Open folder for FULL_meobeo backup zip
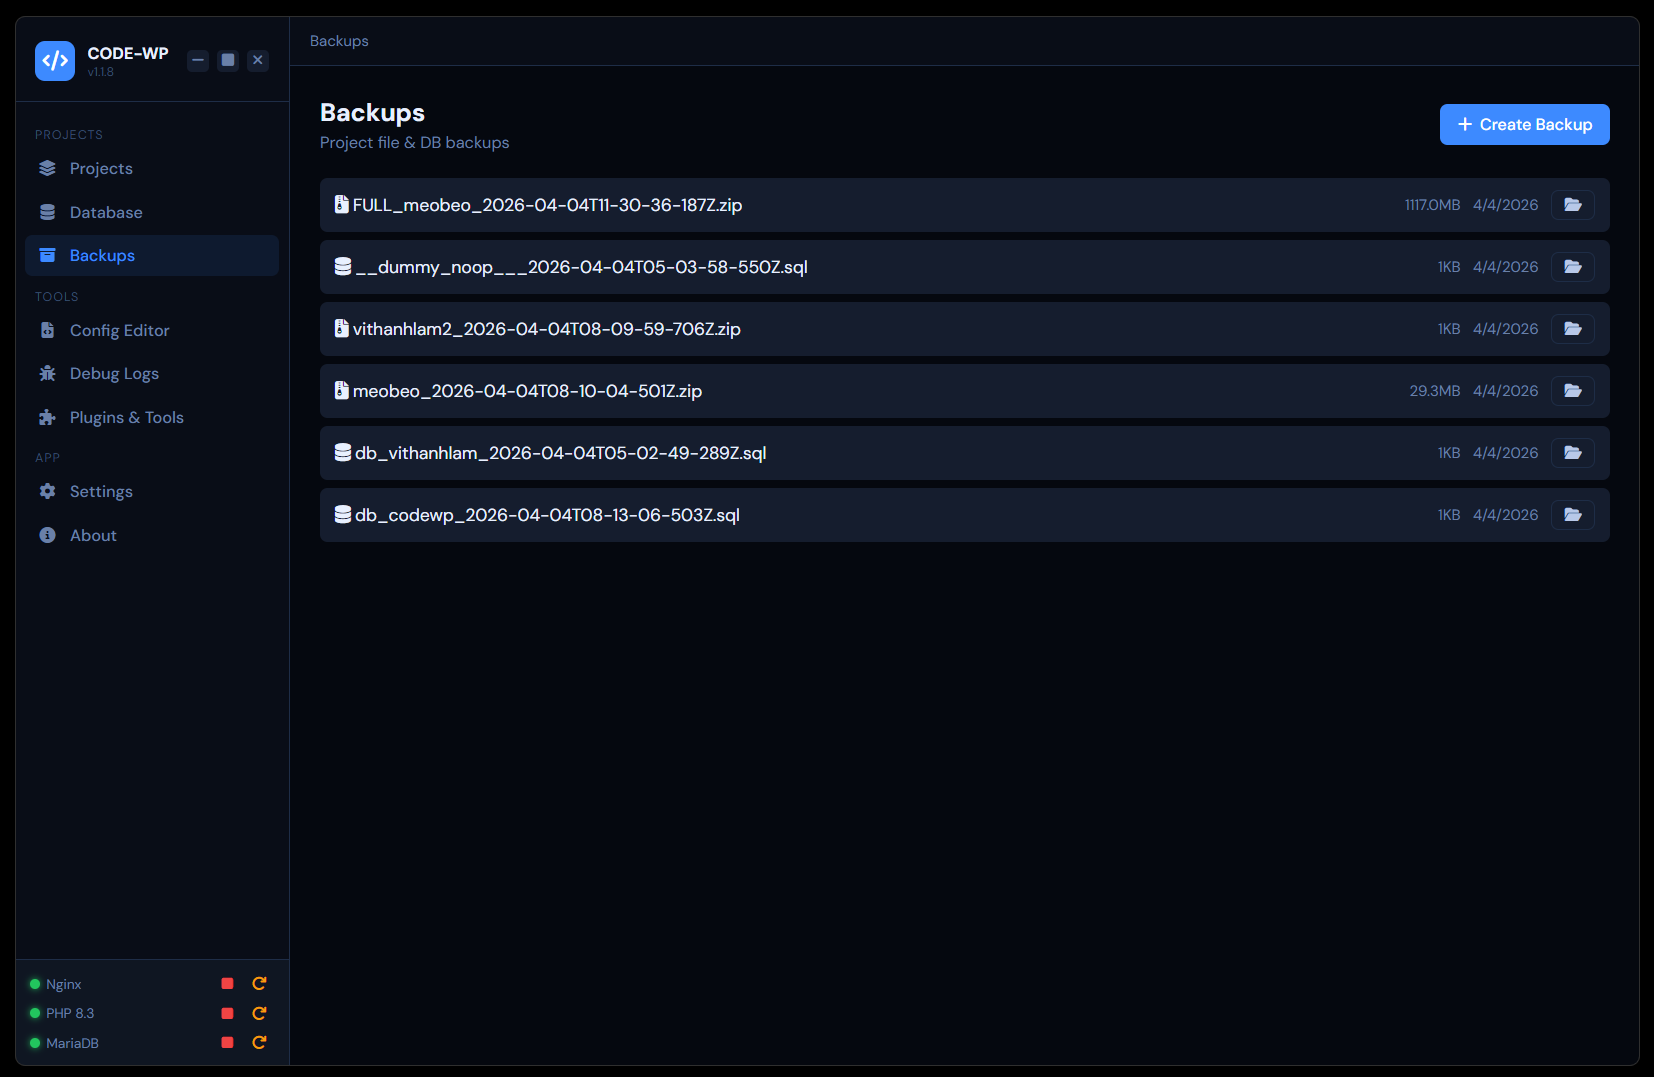1654x1077 pixels. (1572, 205)
